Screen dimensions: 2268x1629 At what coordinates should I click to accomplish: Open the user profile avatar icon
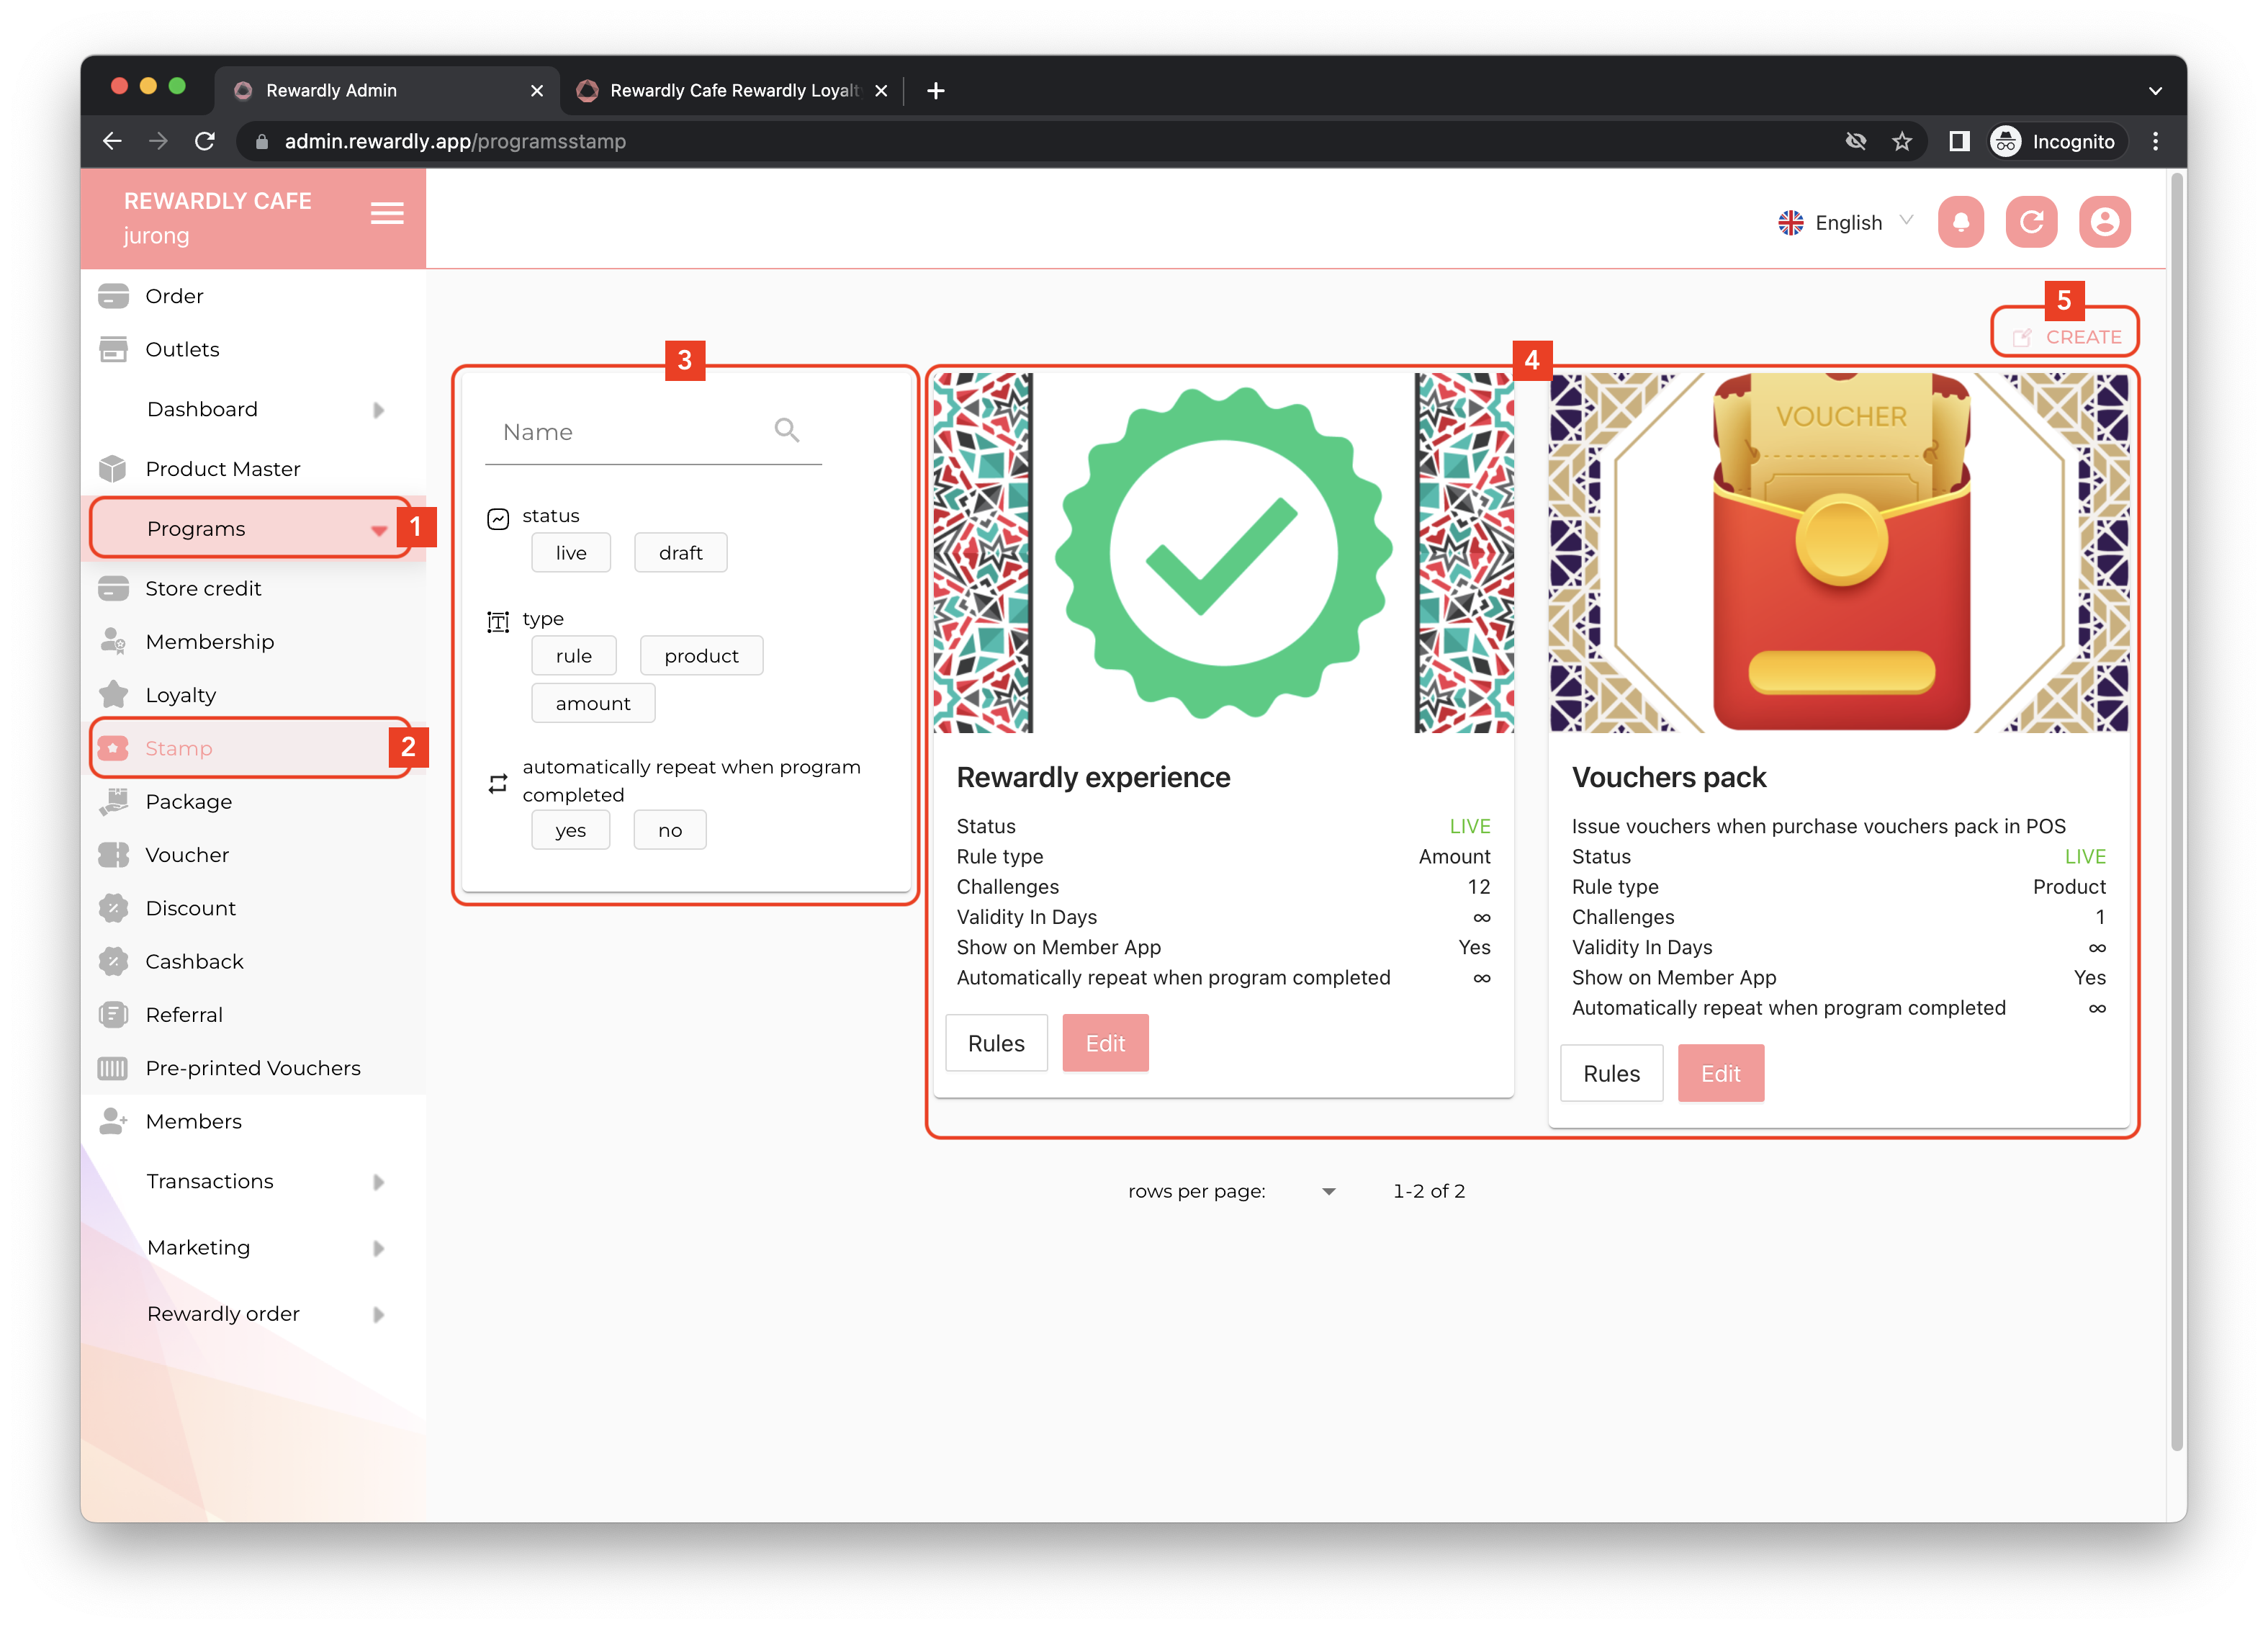[x=2104, y=221]
